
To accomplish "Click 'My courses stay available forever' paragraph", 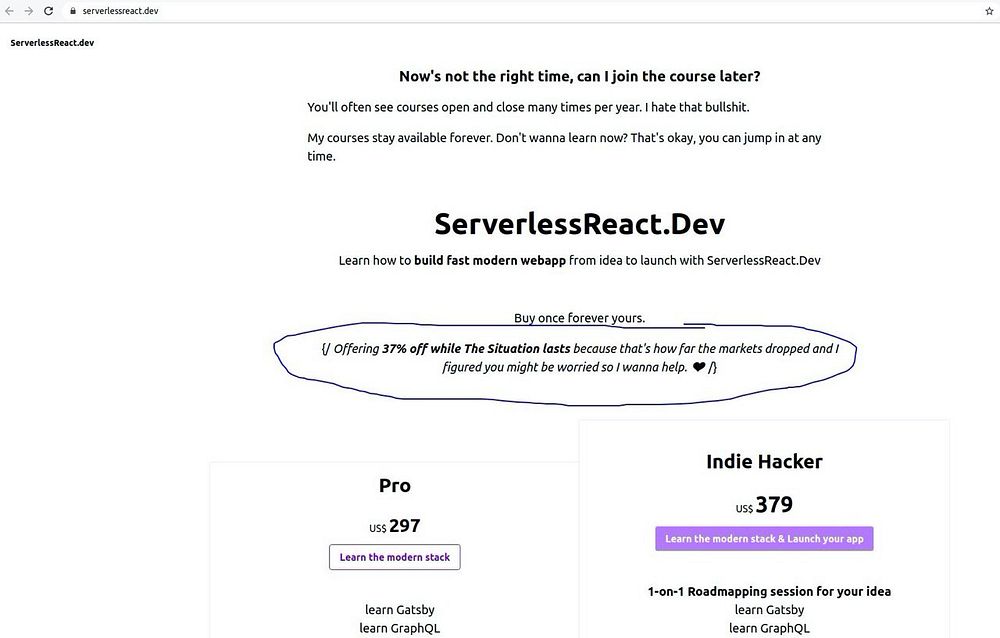I will [564, 147].
